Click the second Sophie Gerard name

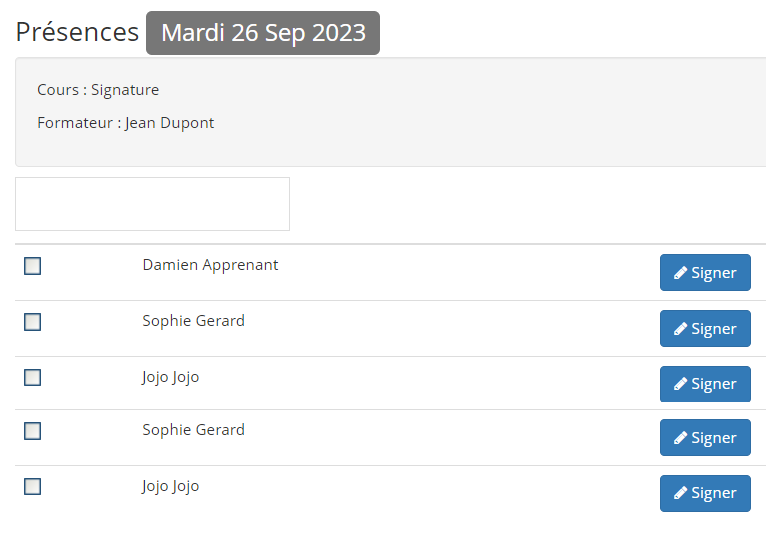[x=193, y=430]
